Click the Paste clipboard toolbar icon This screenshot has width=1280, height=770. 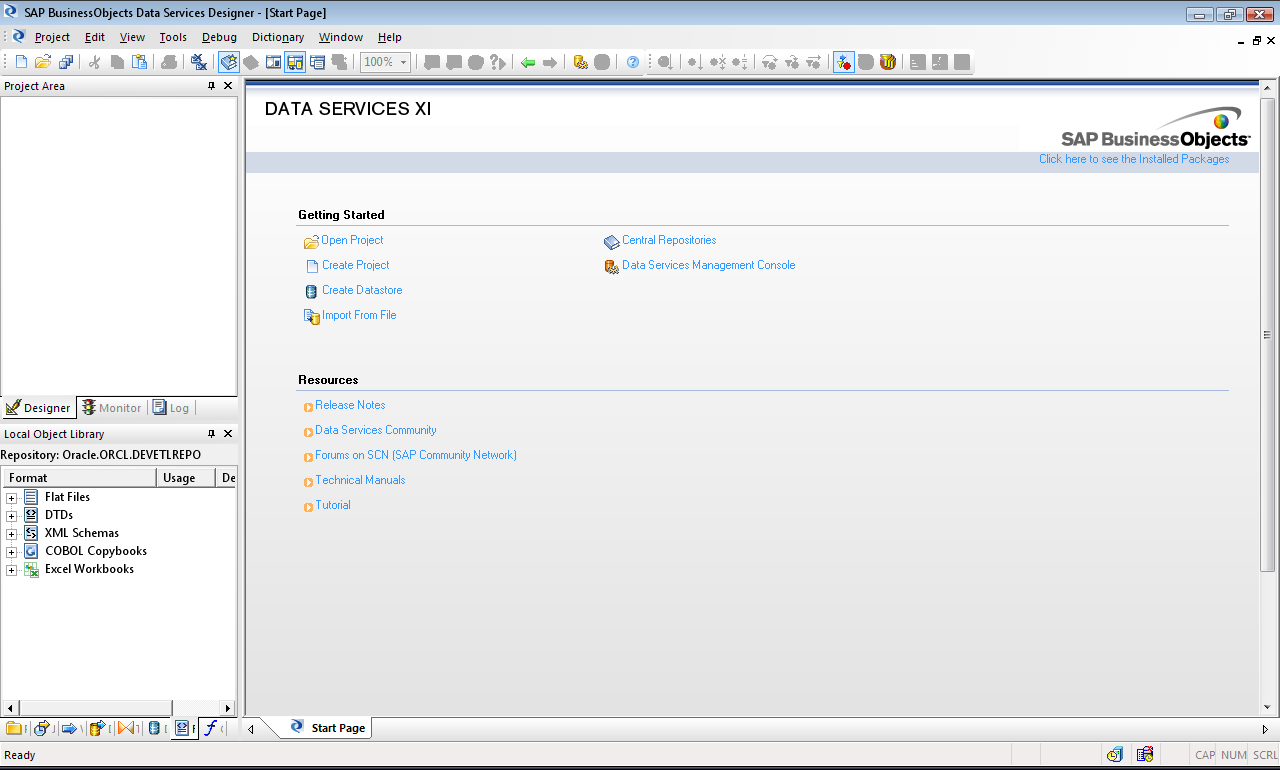point(140,62)
